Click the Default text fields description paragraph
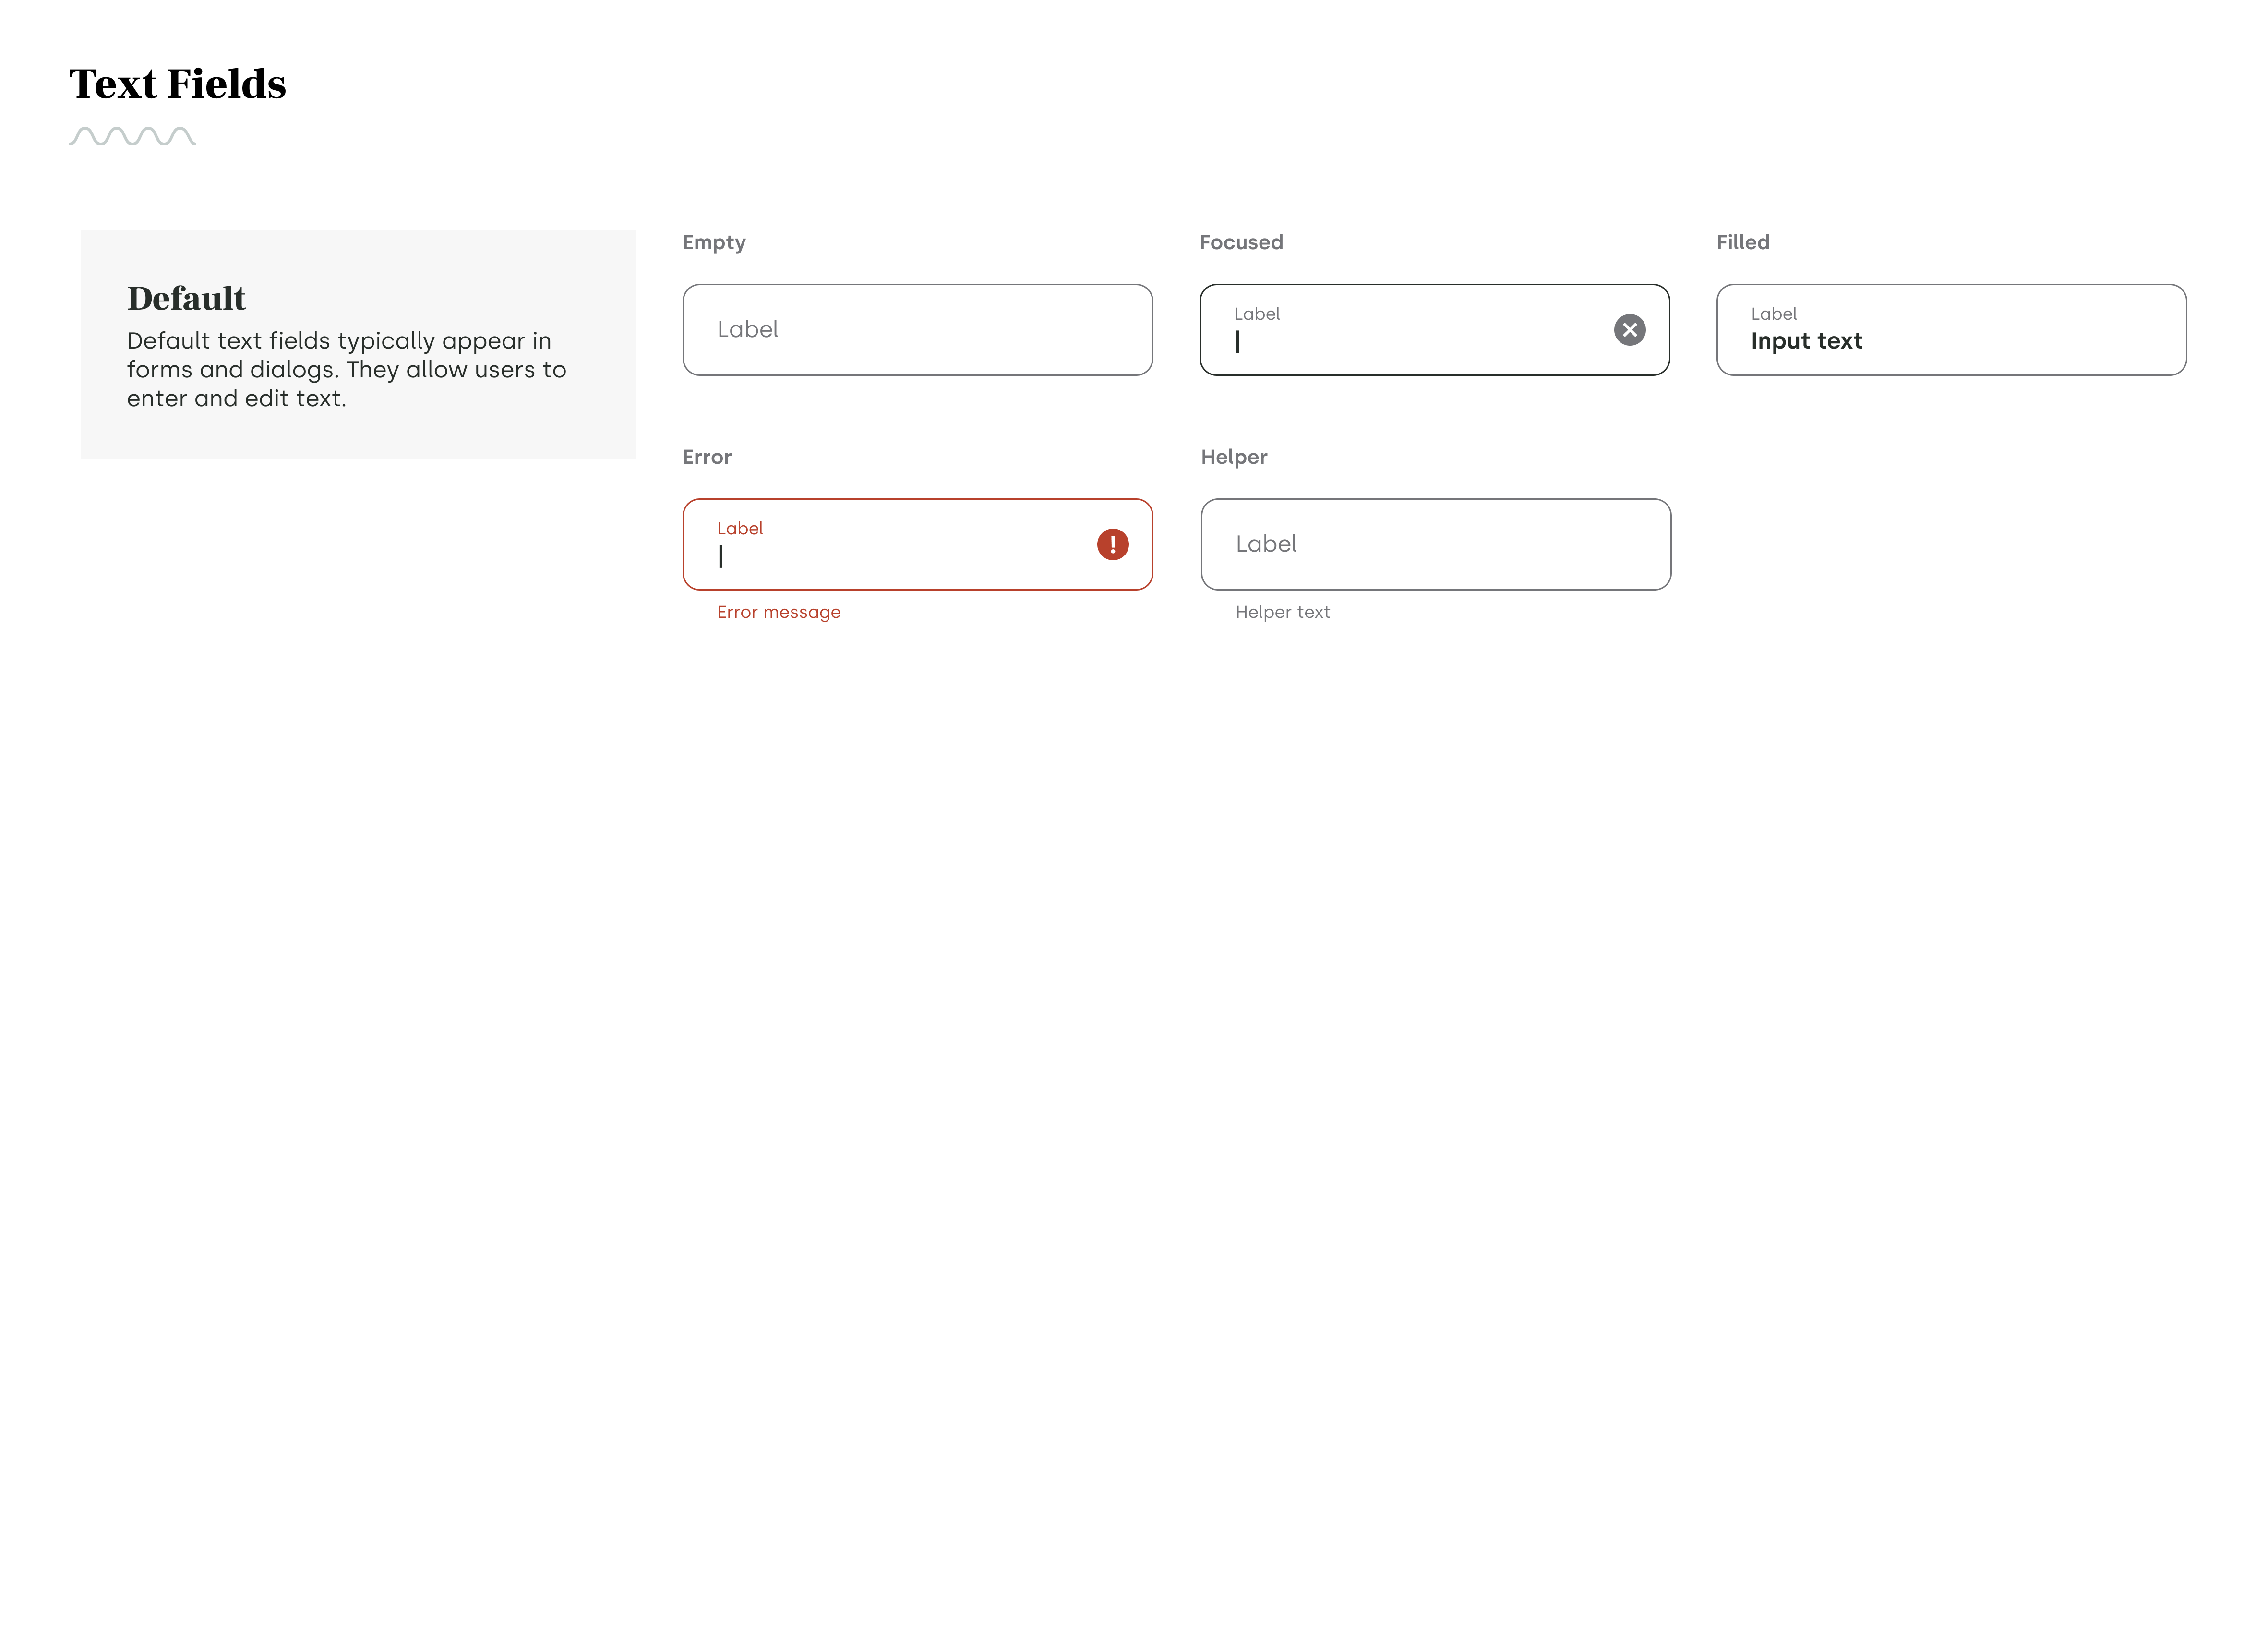The height and width of the screenshot is (1652, 2268). (346, 369)
